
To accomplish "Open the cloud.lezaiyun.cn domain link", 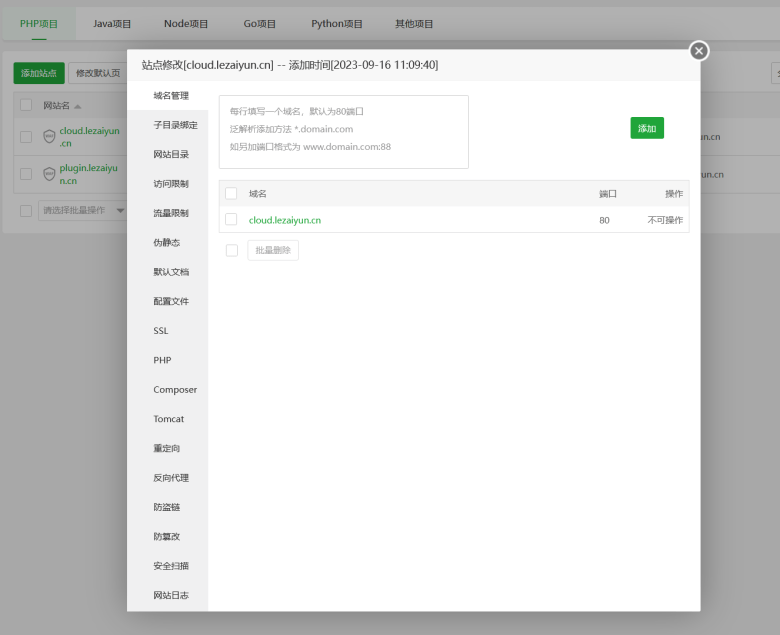I will coord(284,220).
